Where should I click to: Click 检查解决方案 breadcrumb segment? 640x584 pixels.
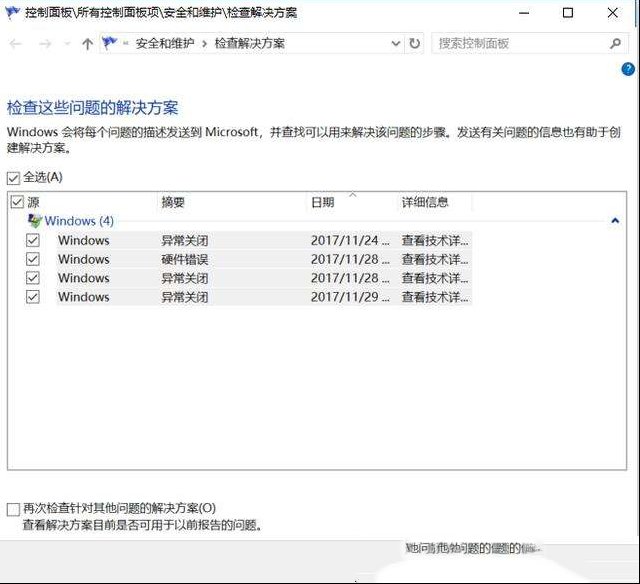[250, 43]
